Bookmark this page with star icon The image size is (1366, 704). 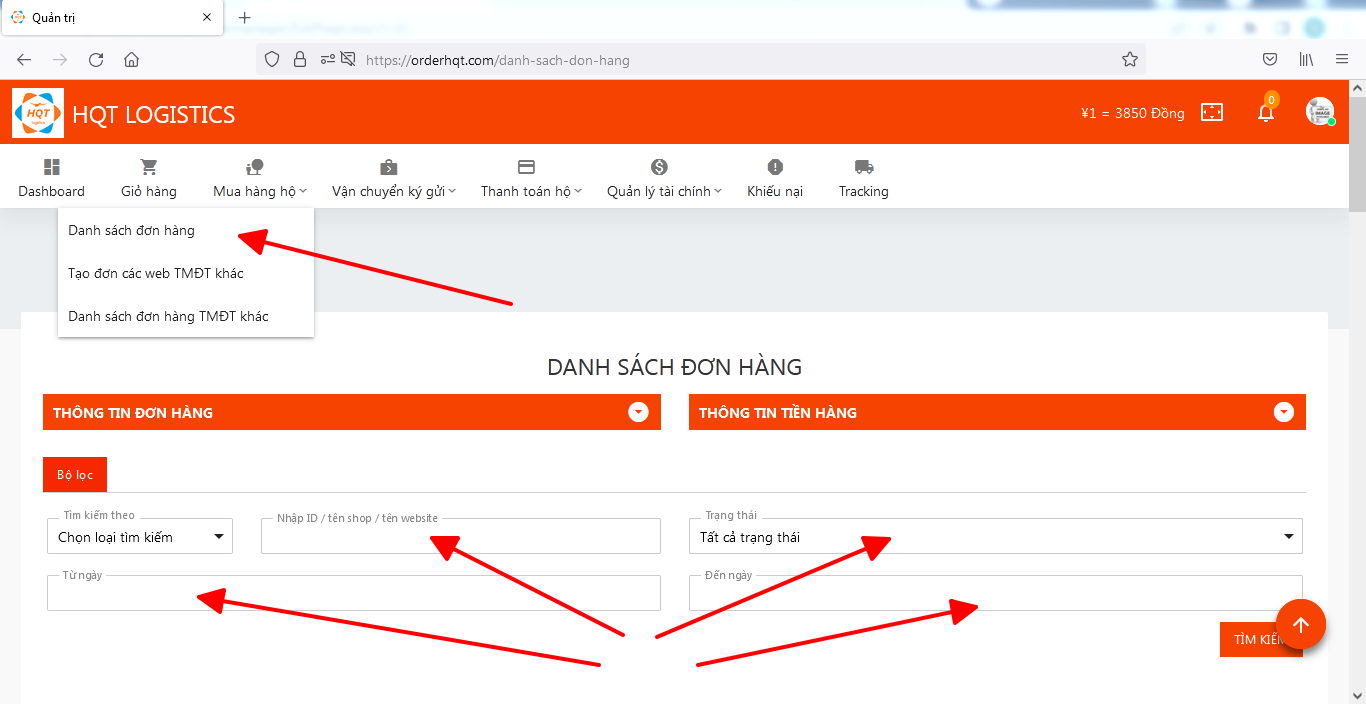pos(1130,60)
